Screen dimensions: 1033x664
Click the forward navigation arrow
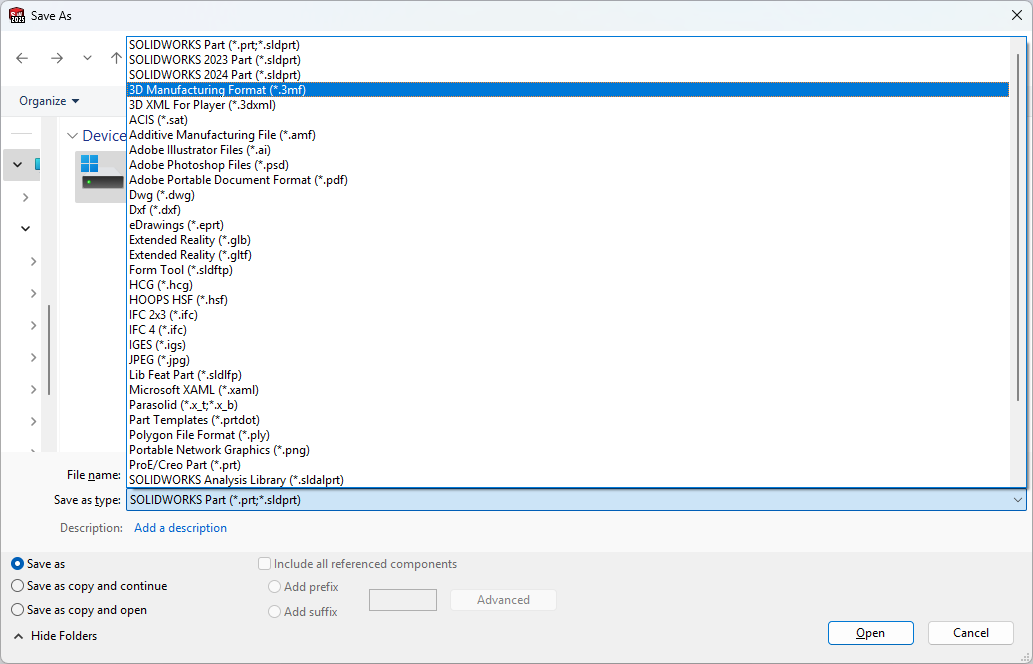click(x=56, y=58)
